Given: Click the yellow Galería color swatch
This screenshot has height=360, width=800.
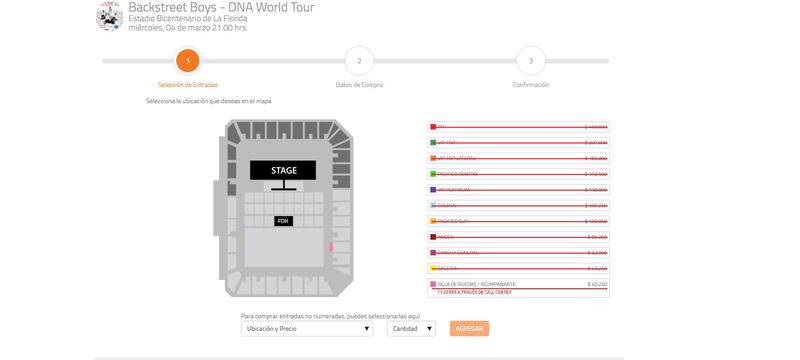Looking at the screenshot, I should (x=433, y=268).
